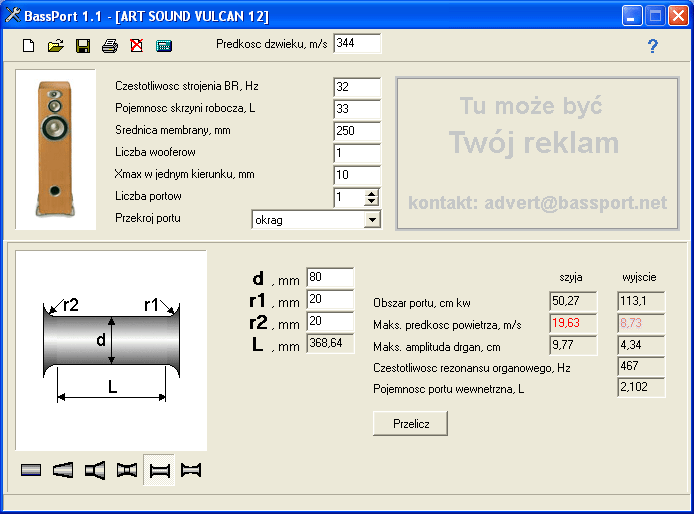The width and height of the screenshot is (694, 514).
Task: Click the wyjscie column header
Action: click(x=639, y=278)
